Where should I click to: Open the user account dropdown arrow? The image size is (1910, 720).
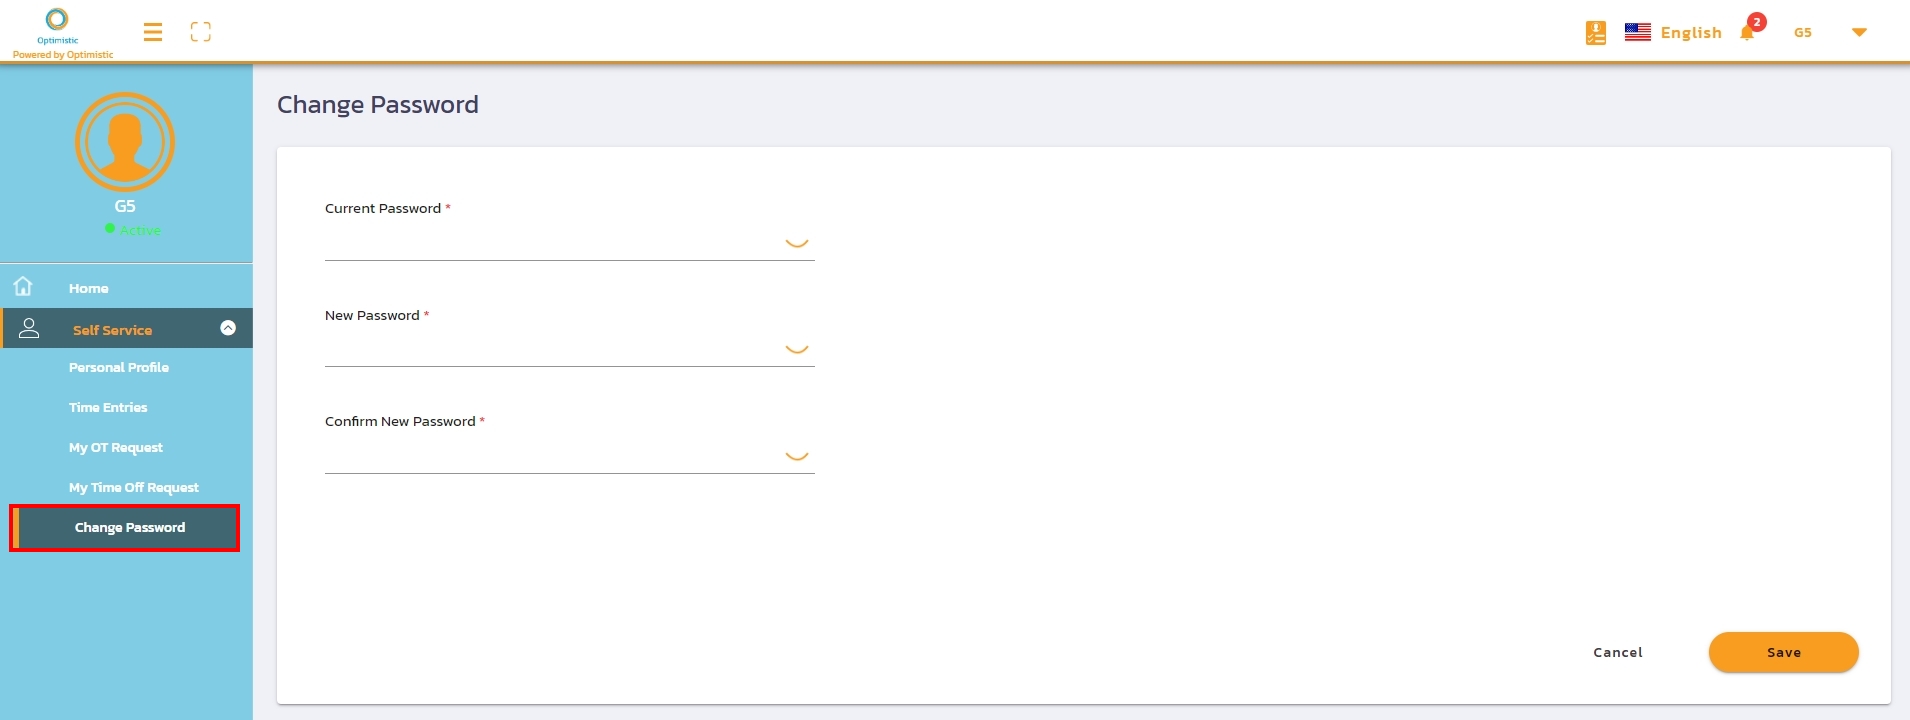coord(1859,33)
